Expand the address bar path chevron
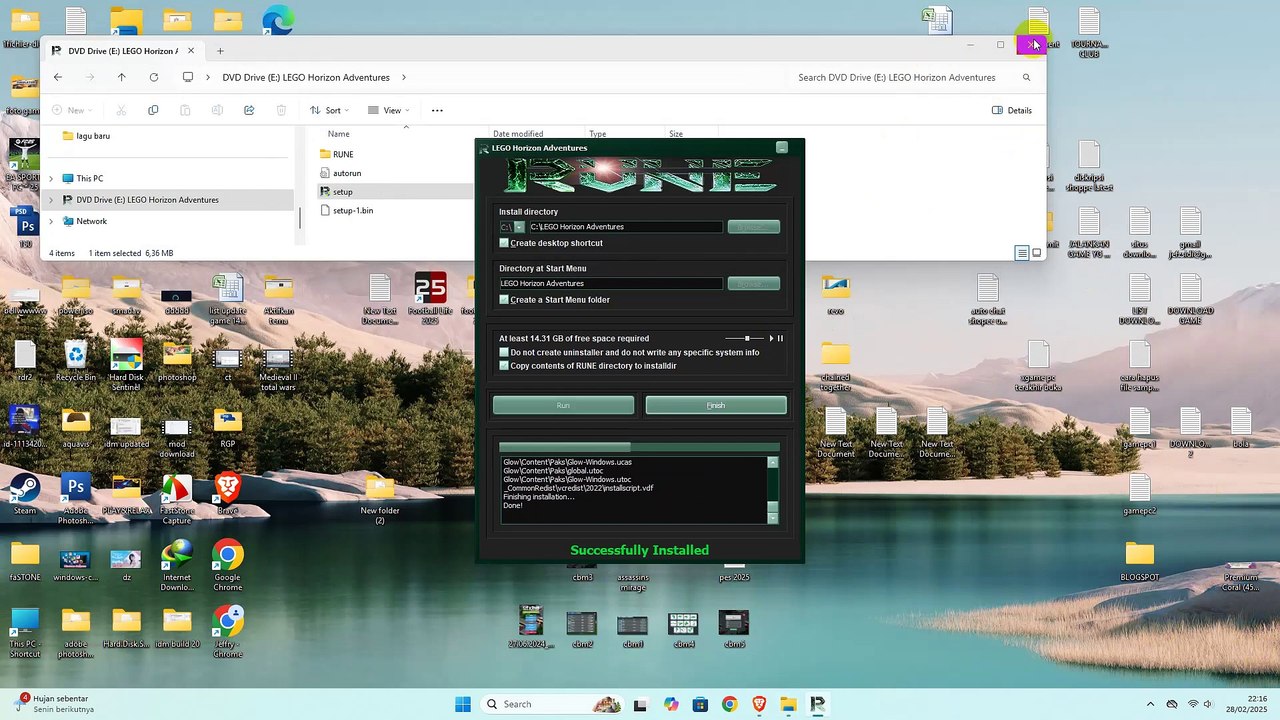Viewport: 1280px width, 720px height. 404,77
